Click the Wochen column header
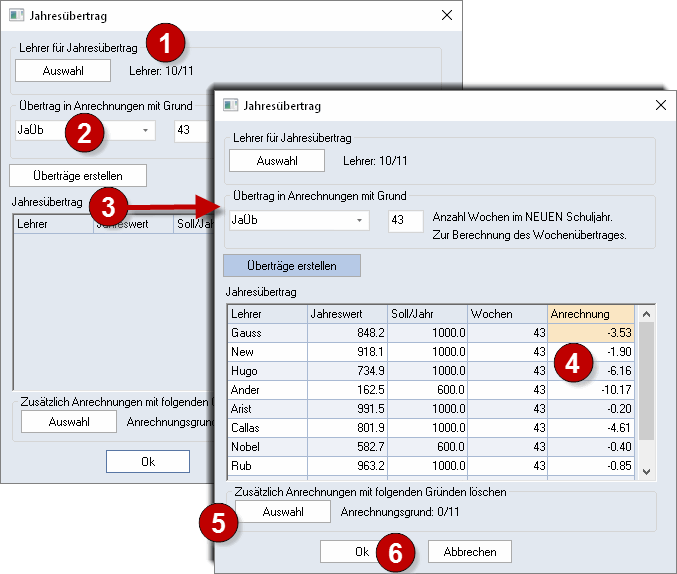The height and width of the screenshot is (574, 677). [507, 314]
